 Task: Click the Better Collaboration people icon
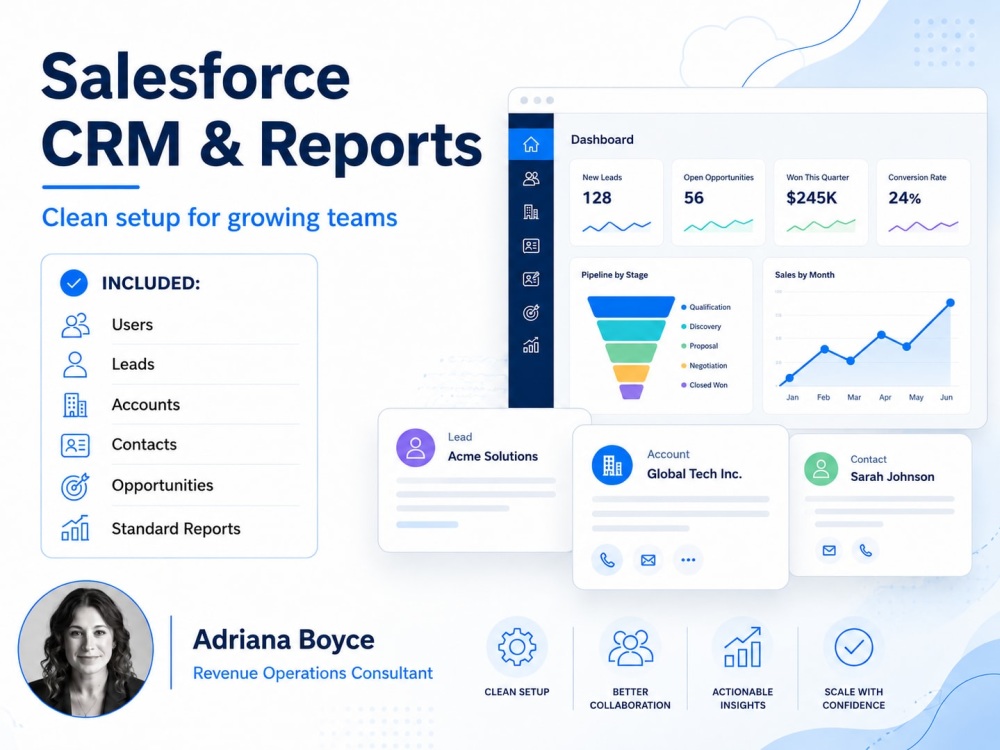click(x=630, y=648)
